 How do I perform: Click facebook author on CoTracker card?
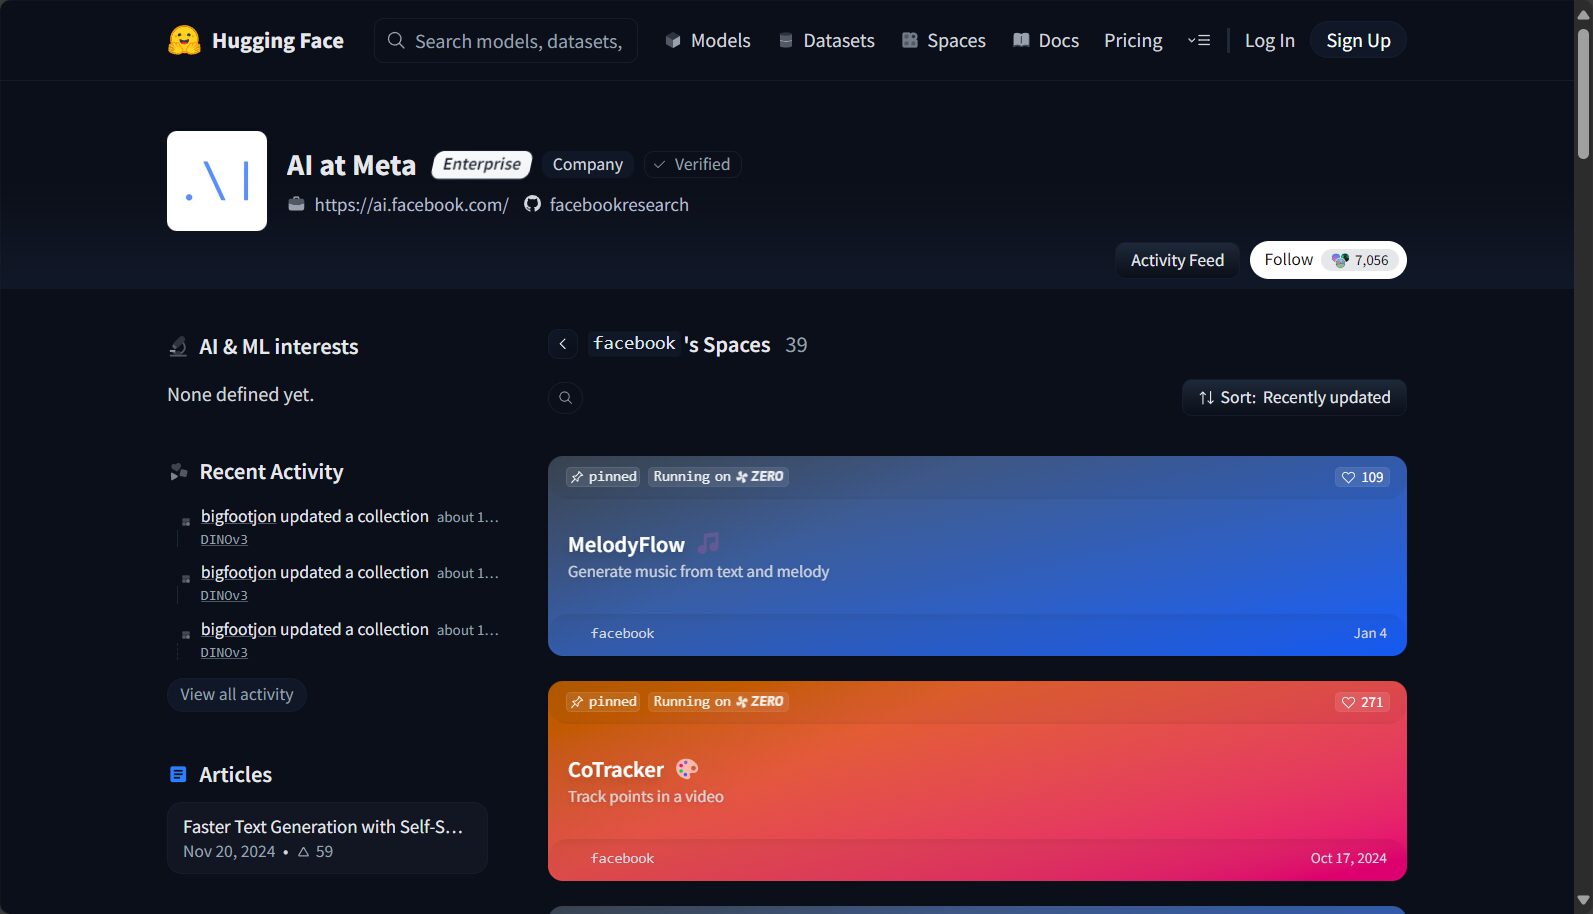(622, 859)
